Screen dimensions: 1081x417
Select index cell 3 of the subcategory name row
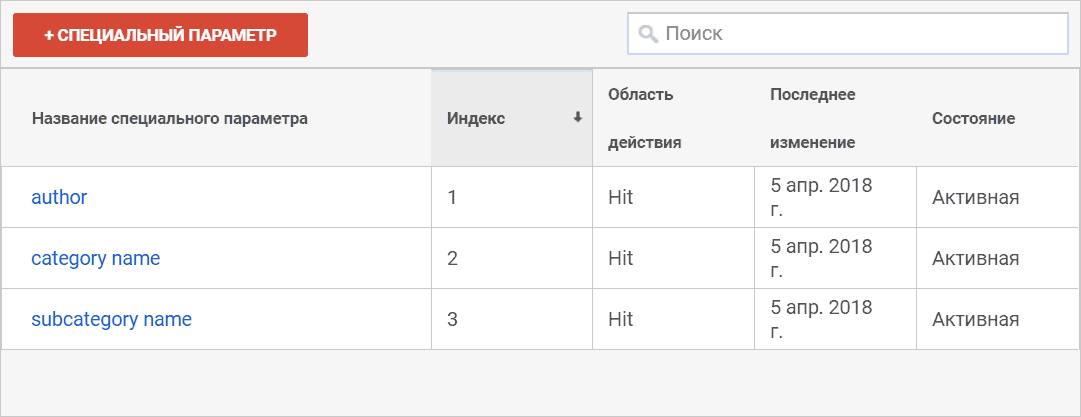[512, 319]
